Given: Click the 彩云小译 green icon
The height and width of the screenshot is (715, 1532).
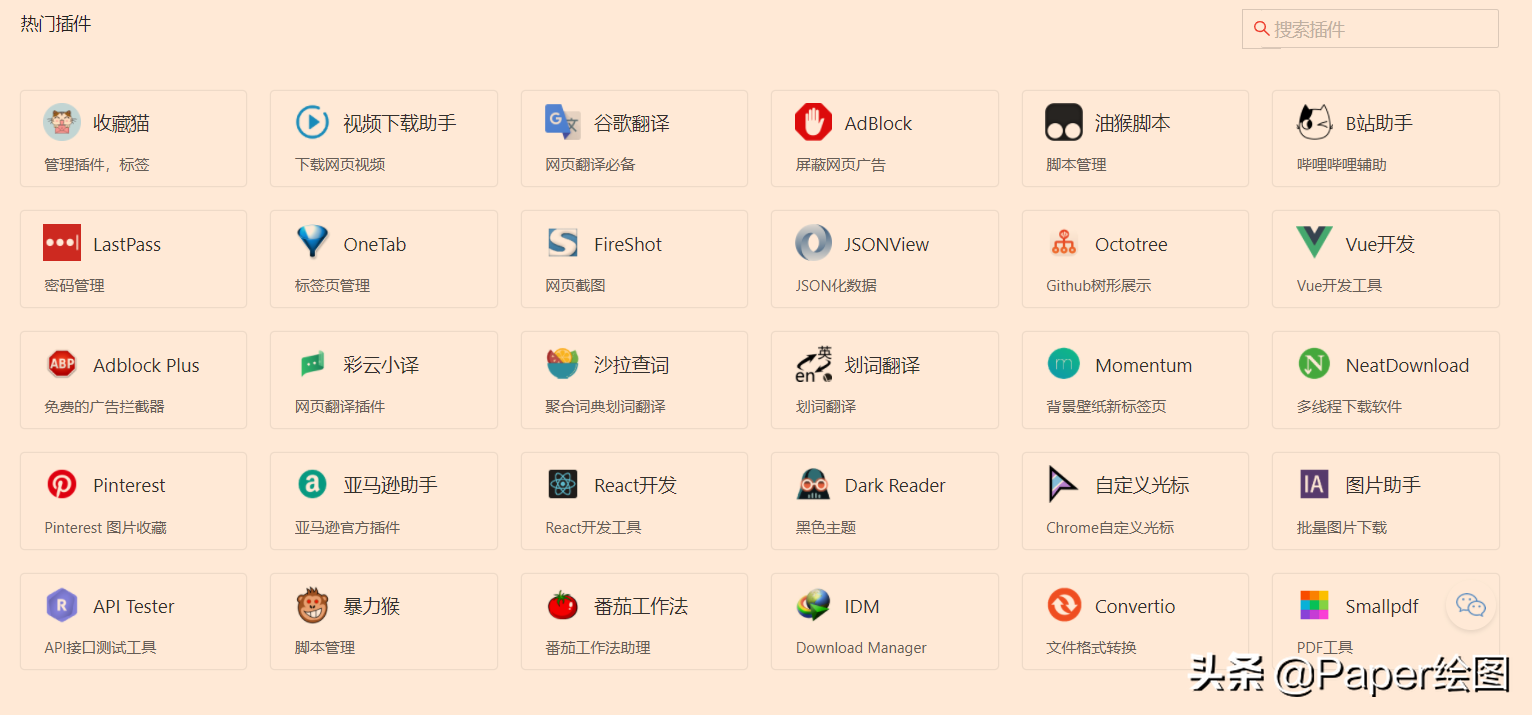Looking at the screenshot, I should tap(313, 365).
